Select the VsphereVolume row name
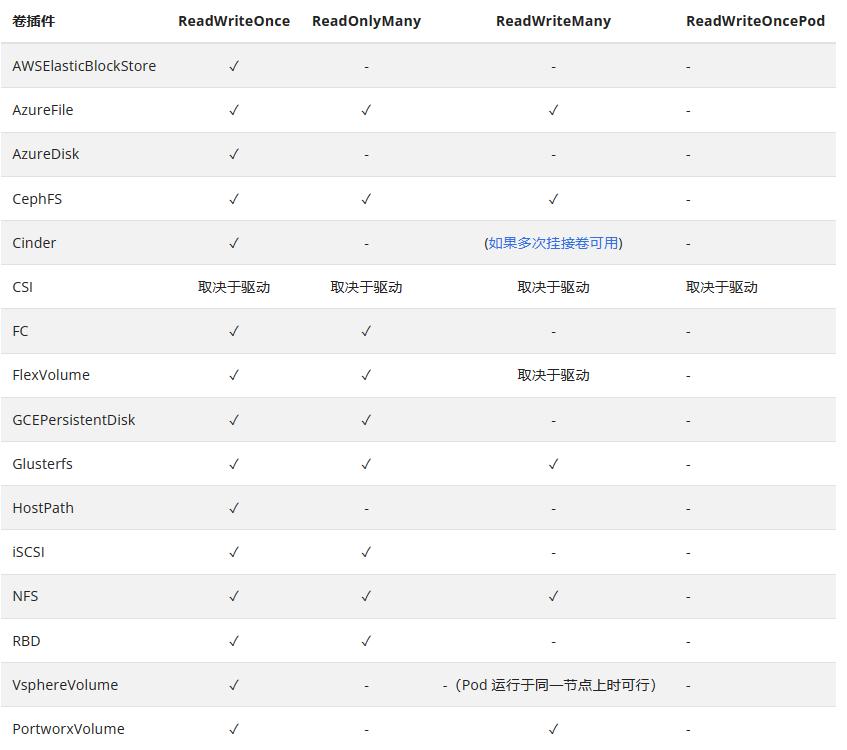Viewport: 847px width, 750px height. [x=65, y=685]
